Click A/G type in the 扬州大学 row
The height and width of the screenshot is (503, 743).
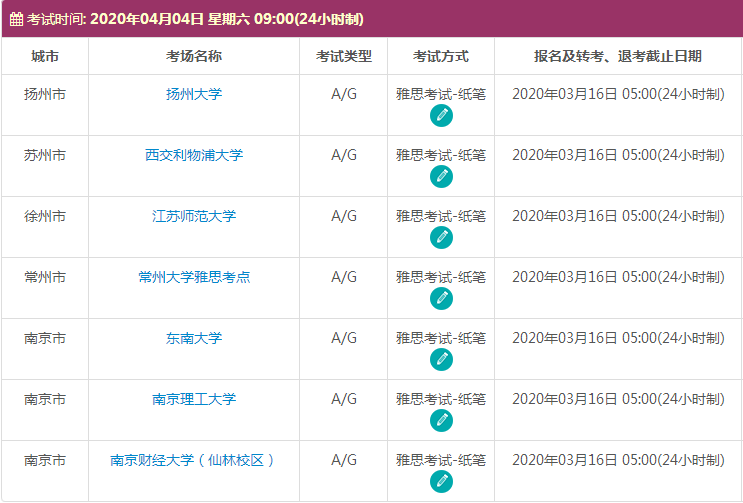click(344, 94)
